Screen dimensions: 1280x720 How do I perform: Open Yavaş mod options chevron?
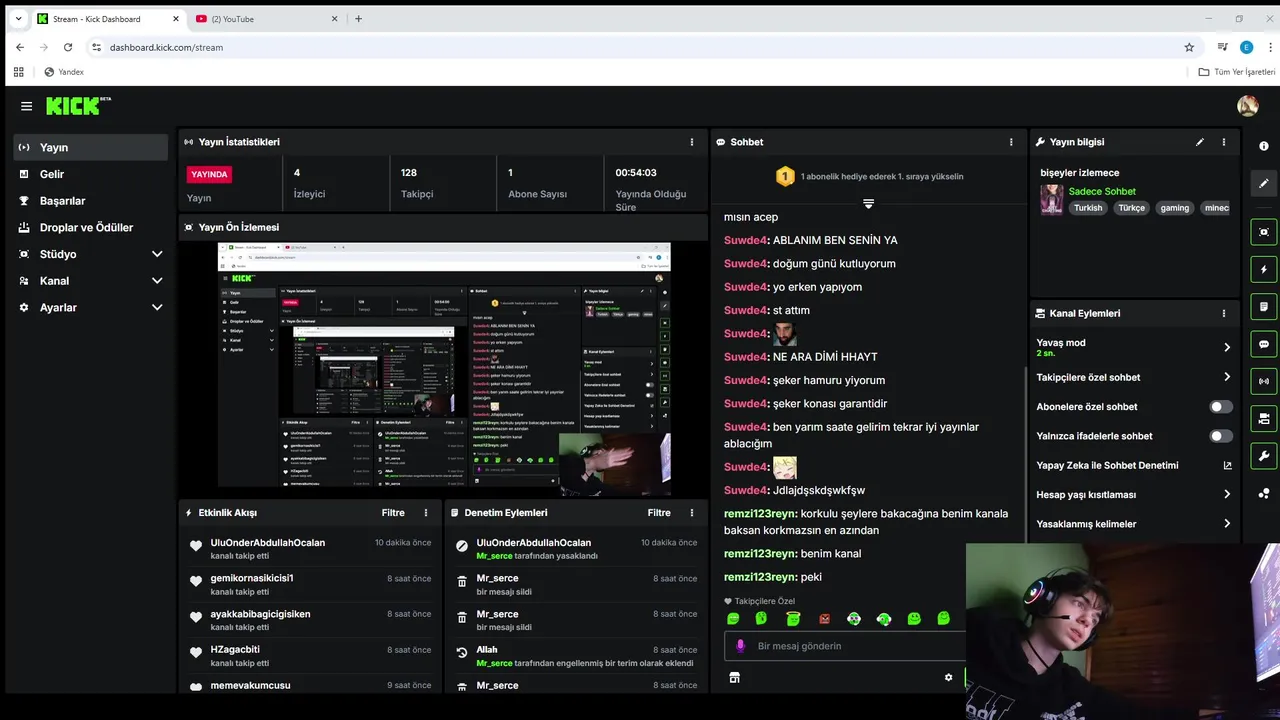[x=1227, y=347]
